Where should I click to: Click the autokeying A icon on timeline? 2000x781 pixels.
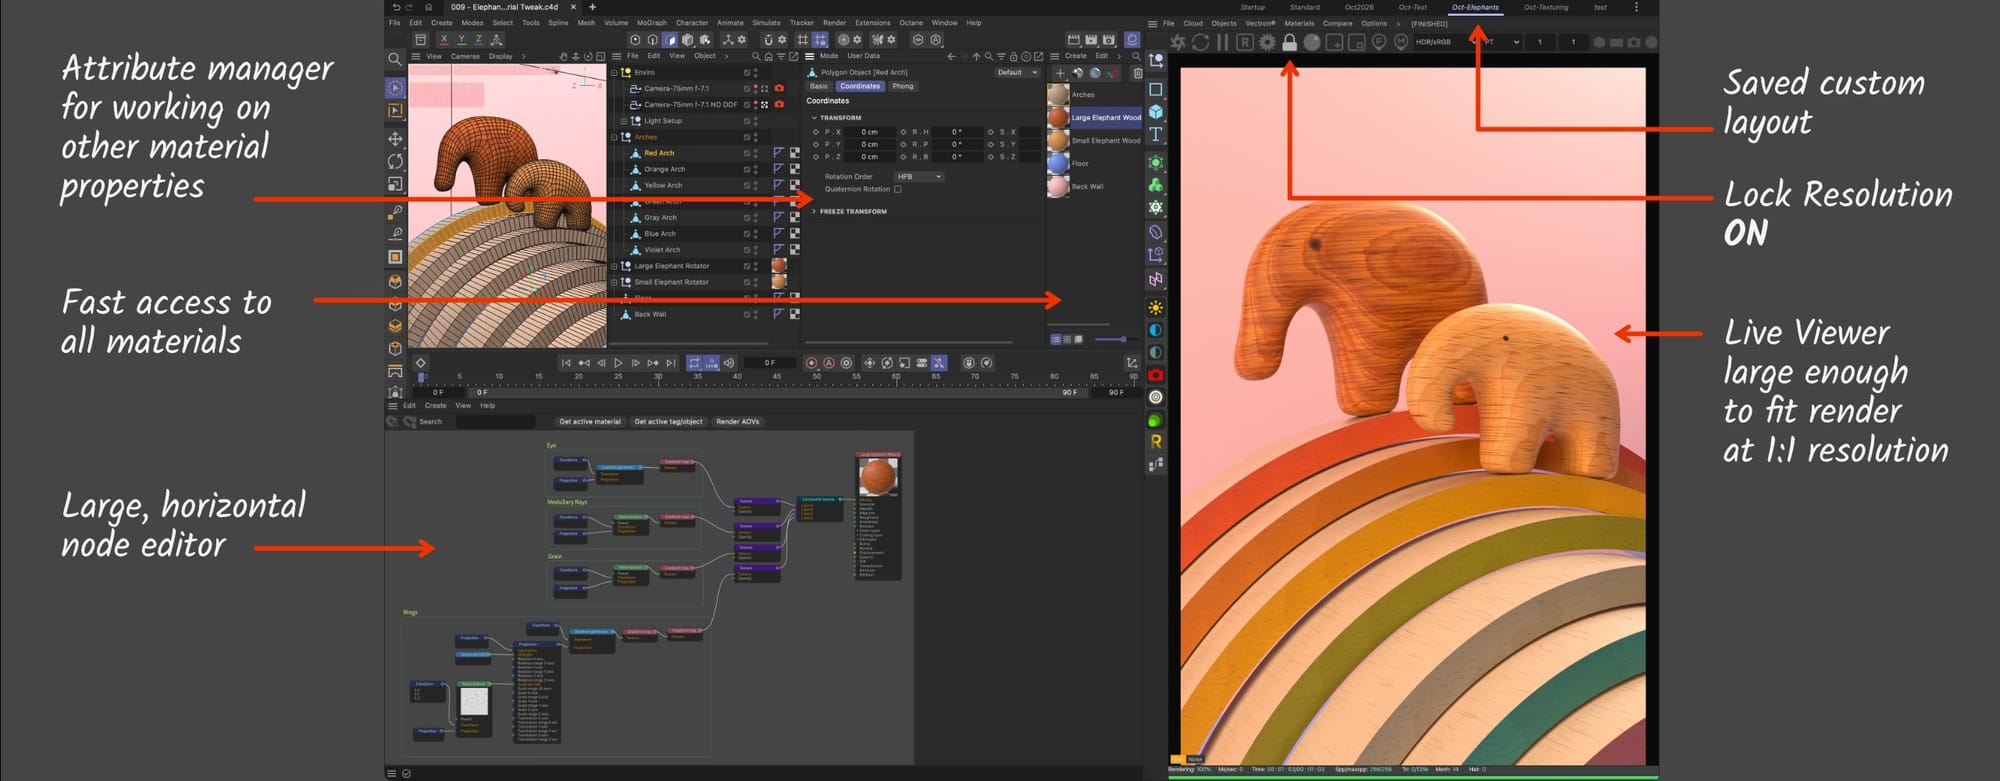click(x=829, y=363)
